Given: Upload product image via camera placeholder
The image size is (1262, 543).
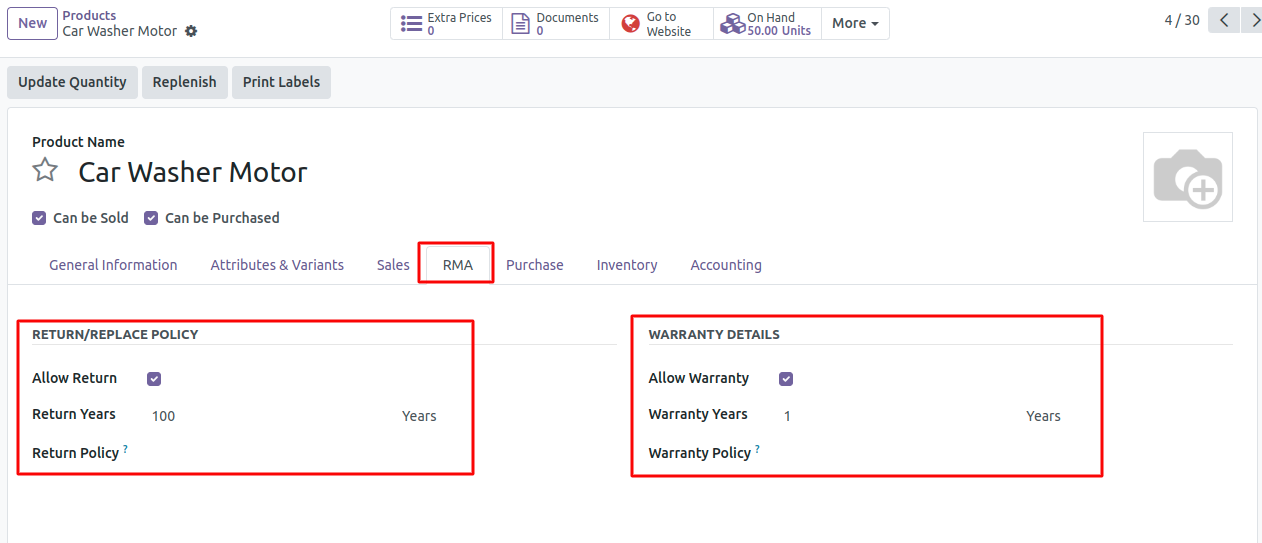Looking at the screenshot, I should 1187,177.
